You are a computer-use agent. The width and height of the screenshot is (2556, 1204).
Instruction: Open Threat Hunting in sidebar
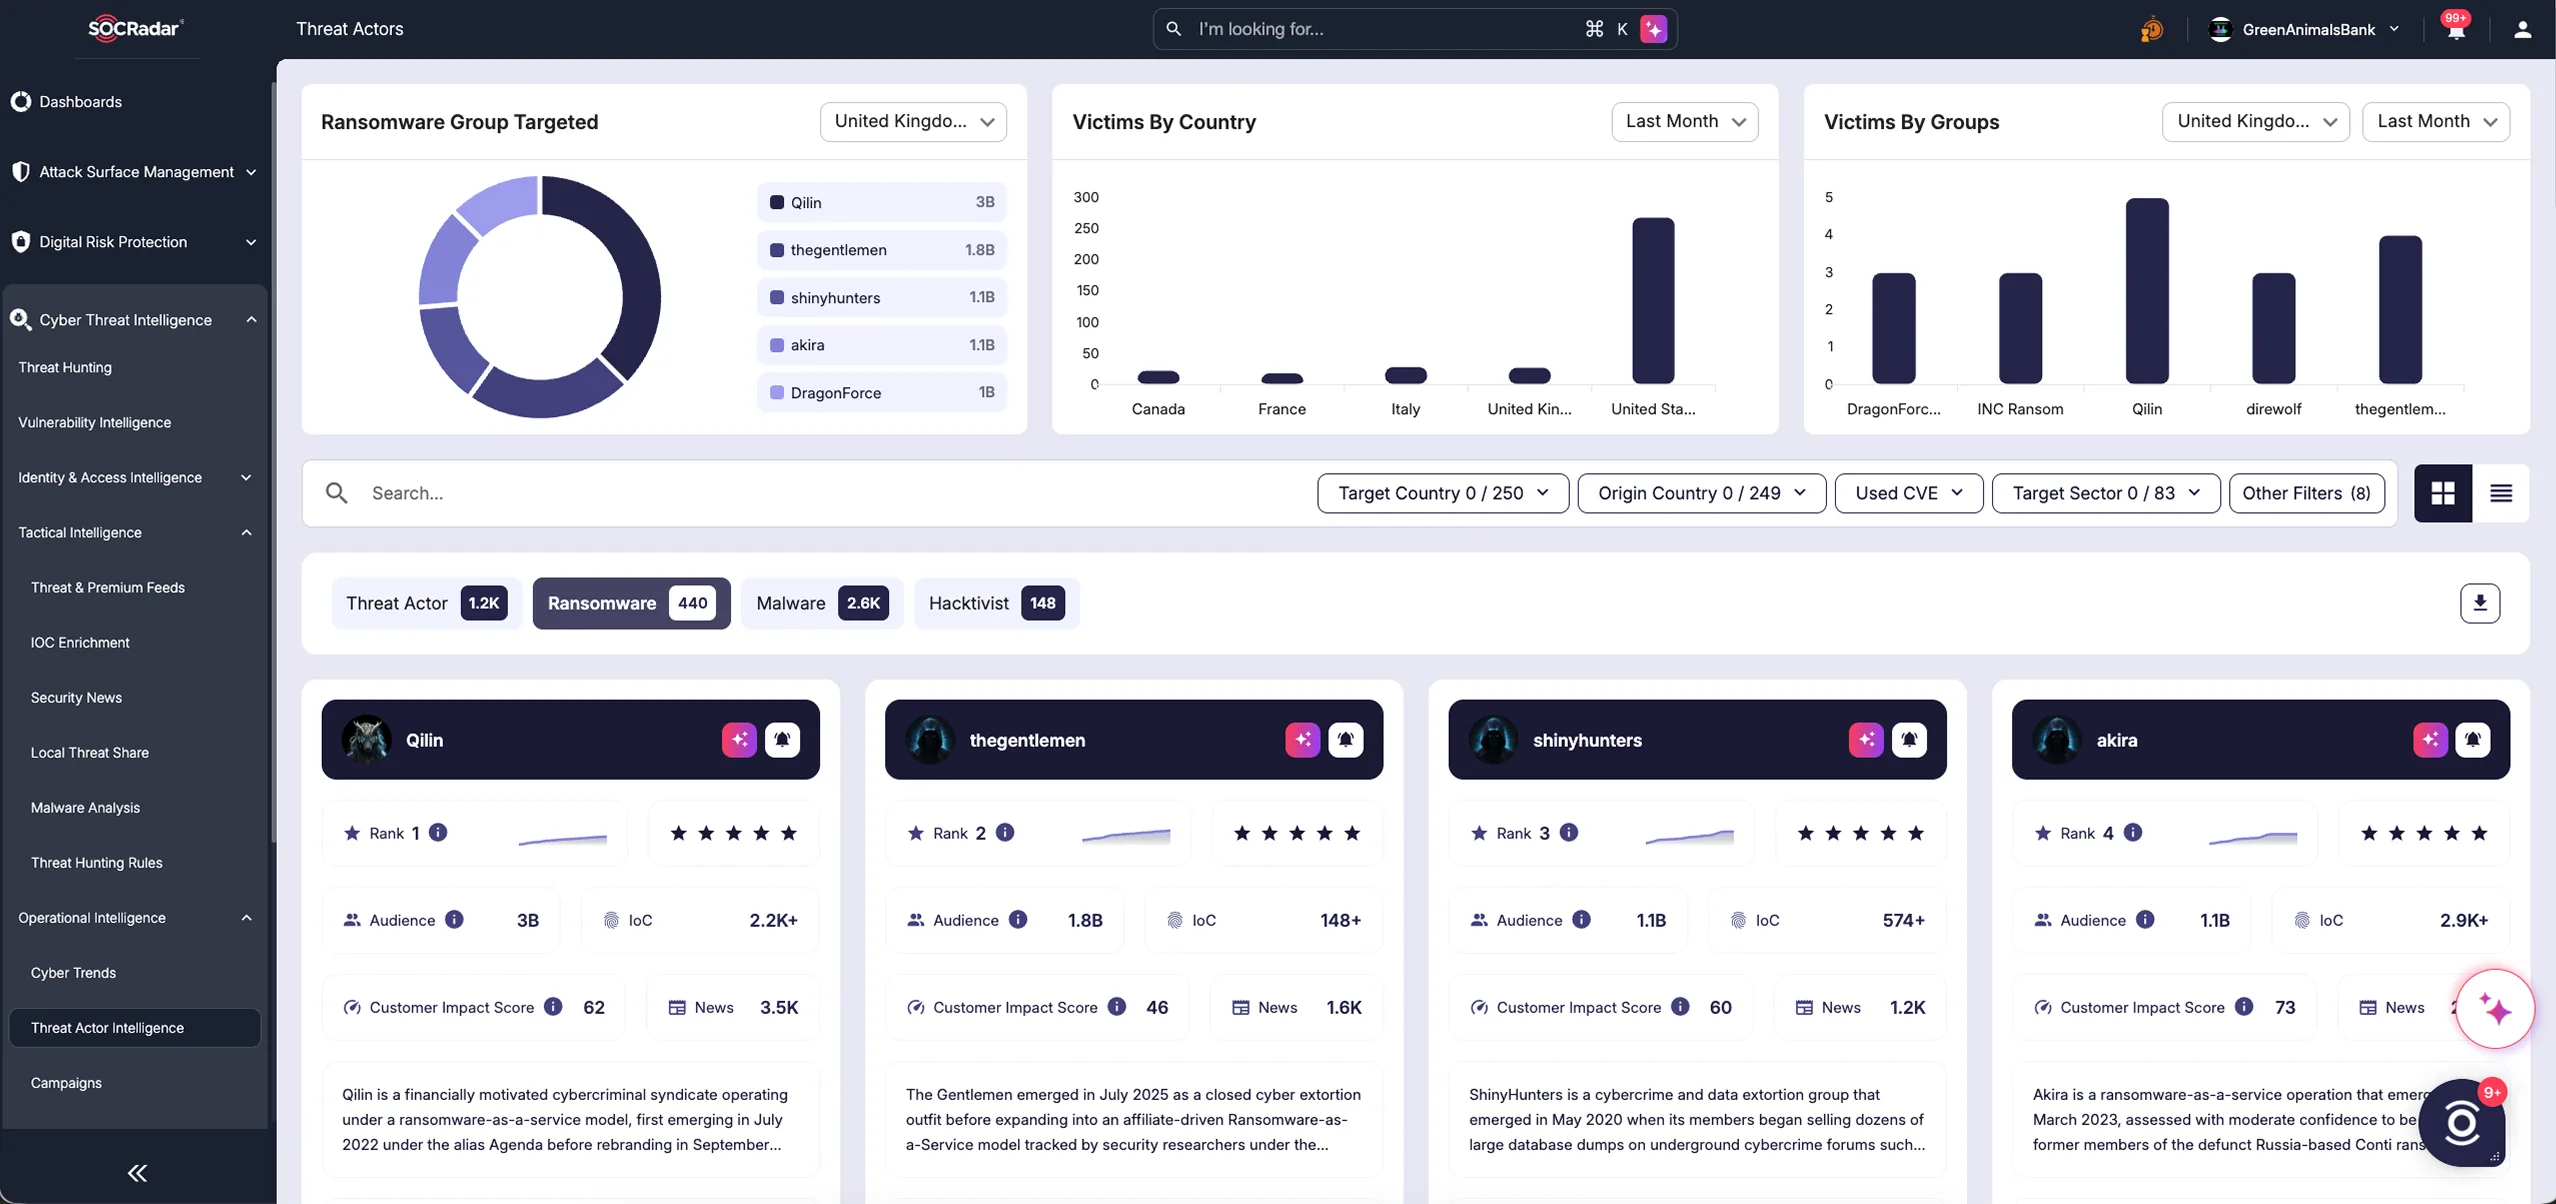pos(65,367)
